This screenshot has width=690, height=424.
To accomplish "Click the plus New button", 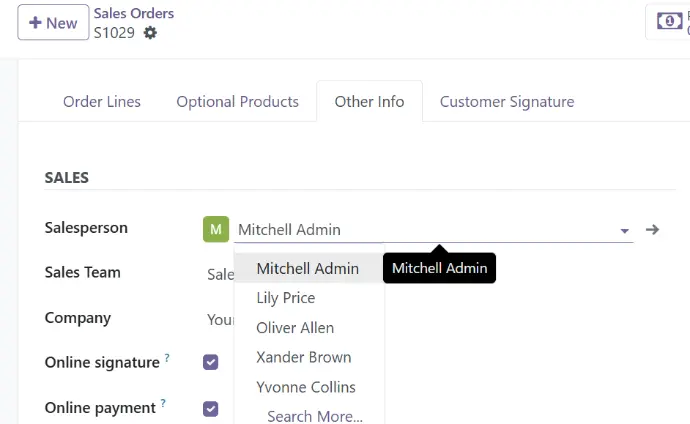I will click(53, 22).
